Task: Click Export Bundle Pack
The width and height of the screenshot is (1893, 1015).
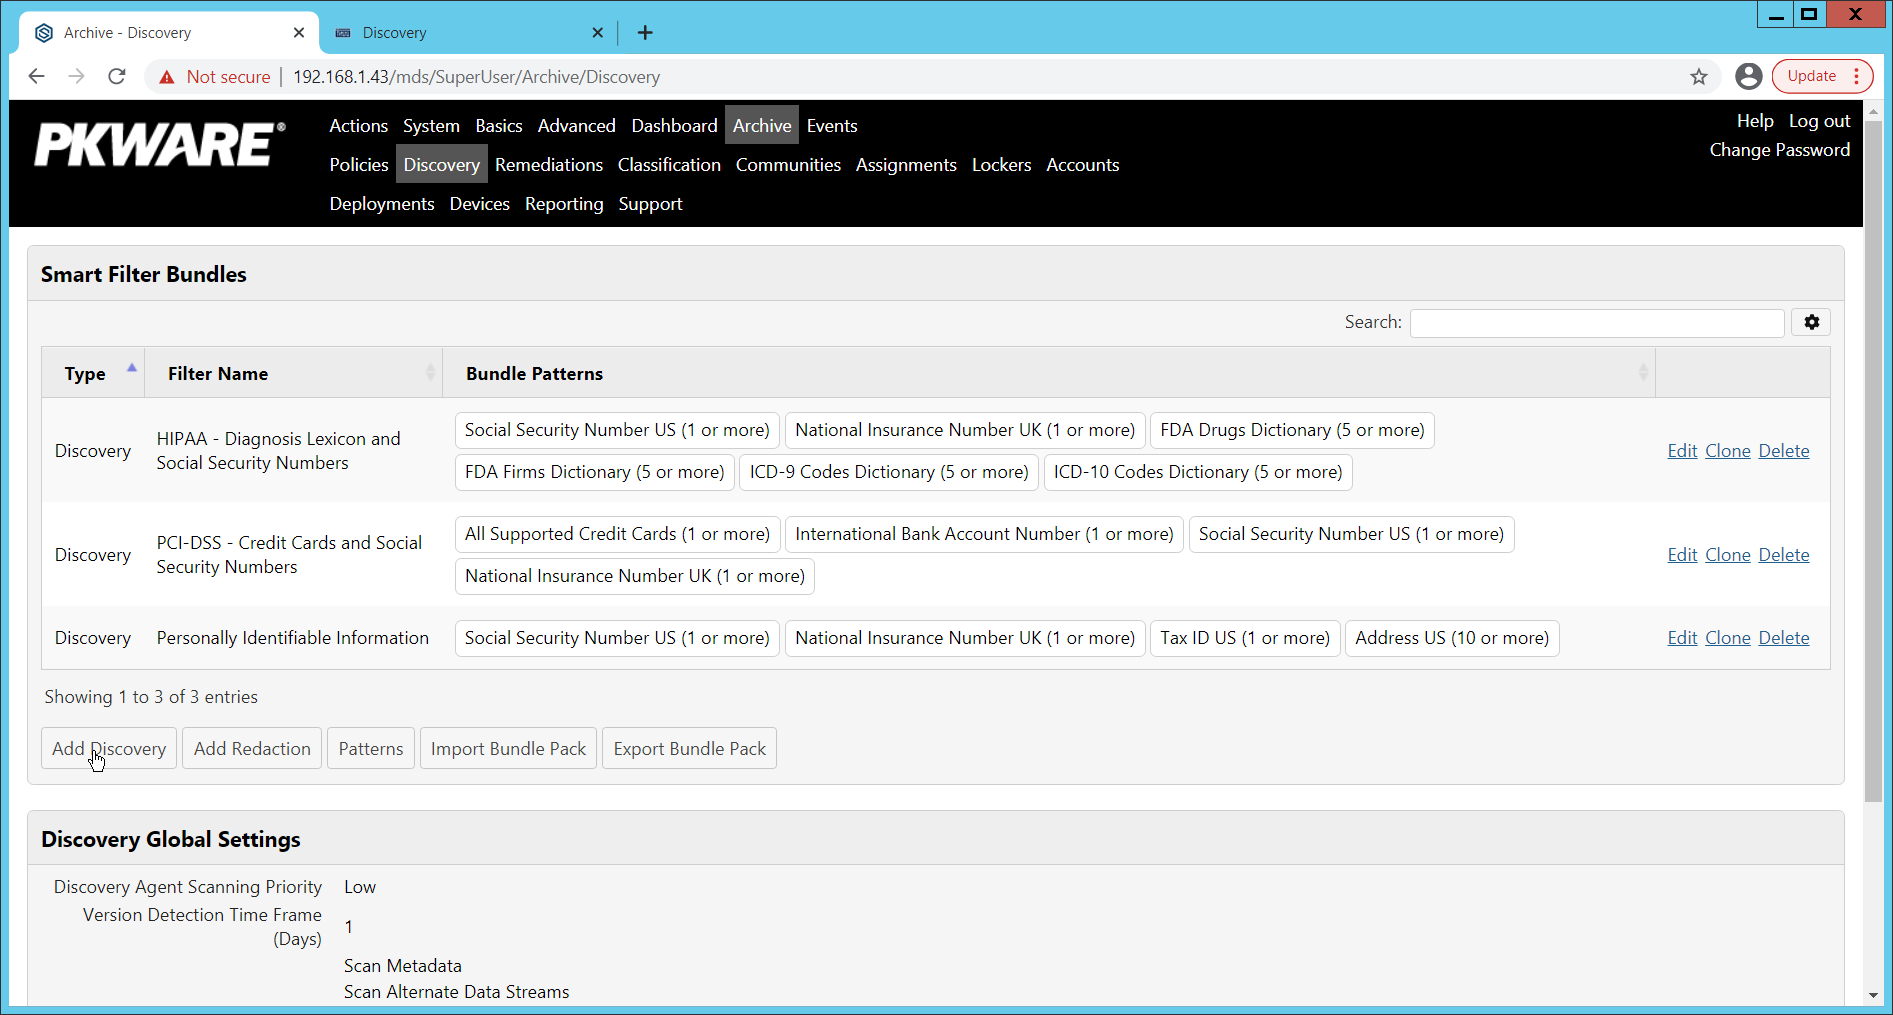Action: (688, 748)
